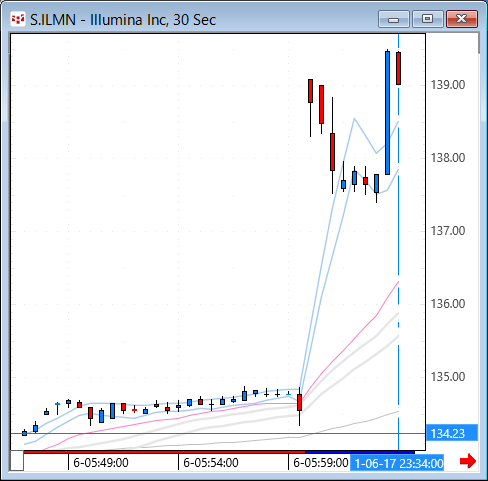Viewport: 488px width, 481px height.
Task: Click the 134.23 price cursor label
Action: tap(452, 434)
